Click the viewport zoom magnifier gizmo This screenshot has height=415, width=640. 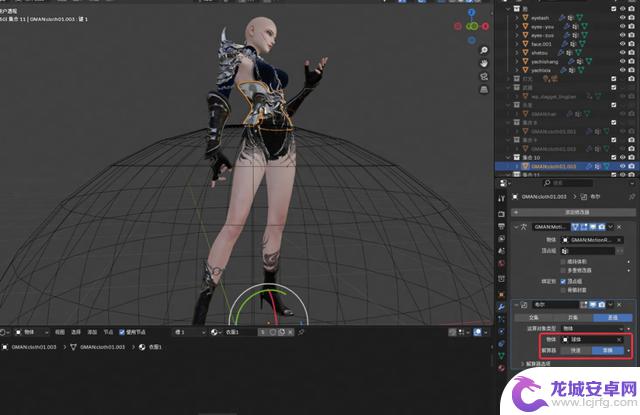(484, 50)
